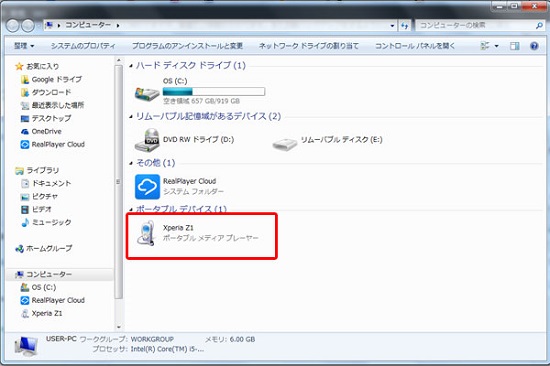This screenshot has height=366, width=550.
Task: Click the お気に入り star icon
Action: (x=19, y=66)
